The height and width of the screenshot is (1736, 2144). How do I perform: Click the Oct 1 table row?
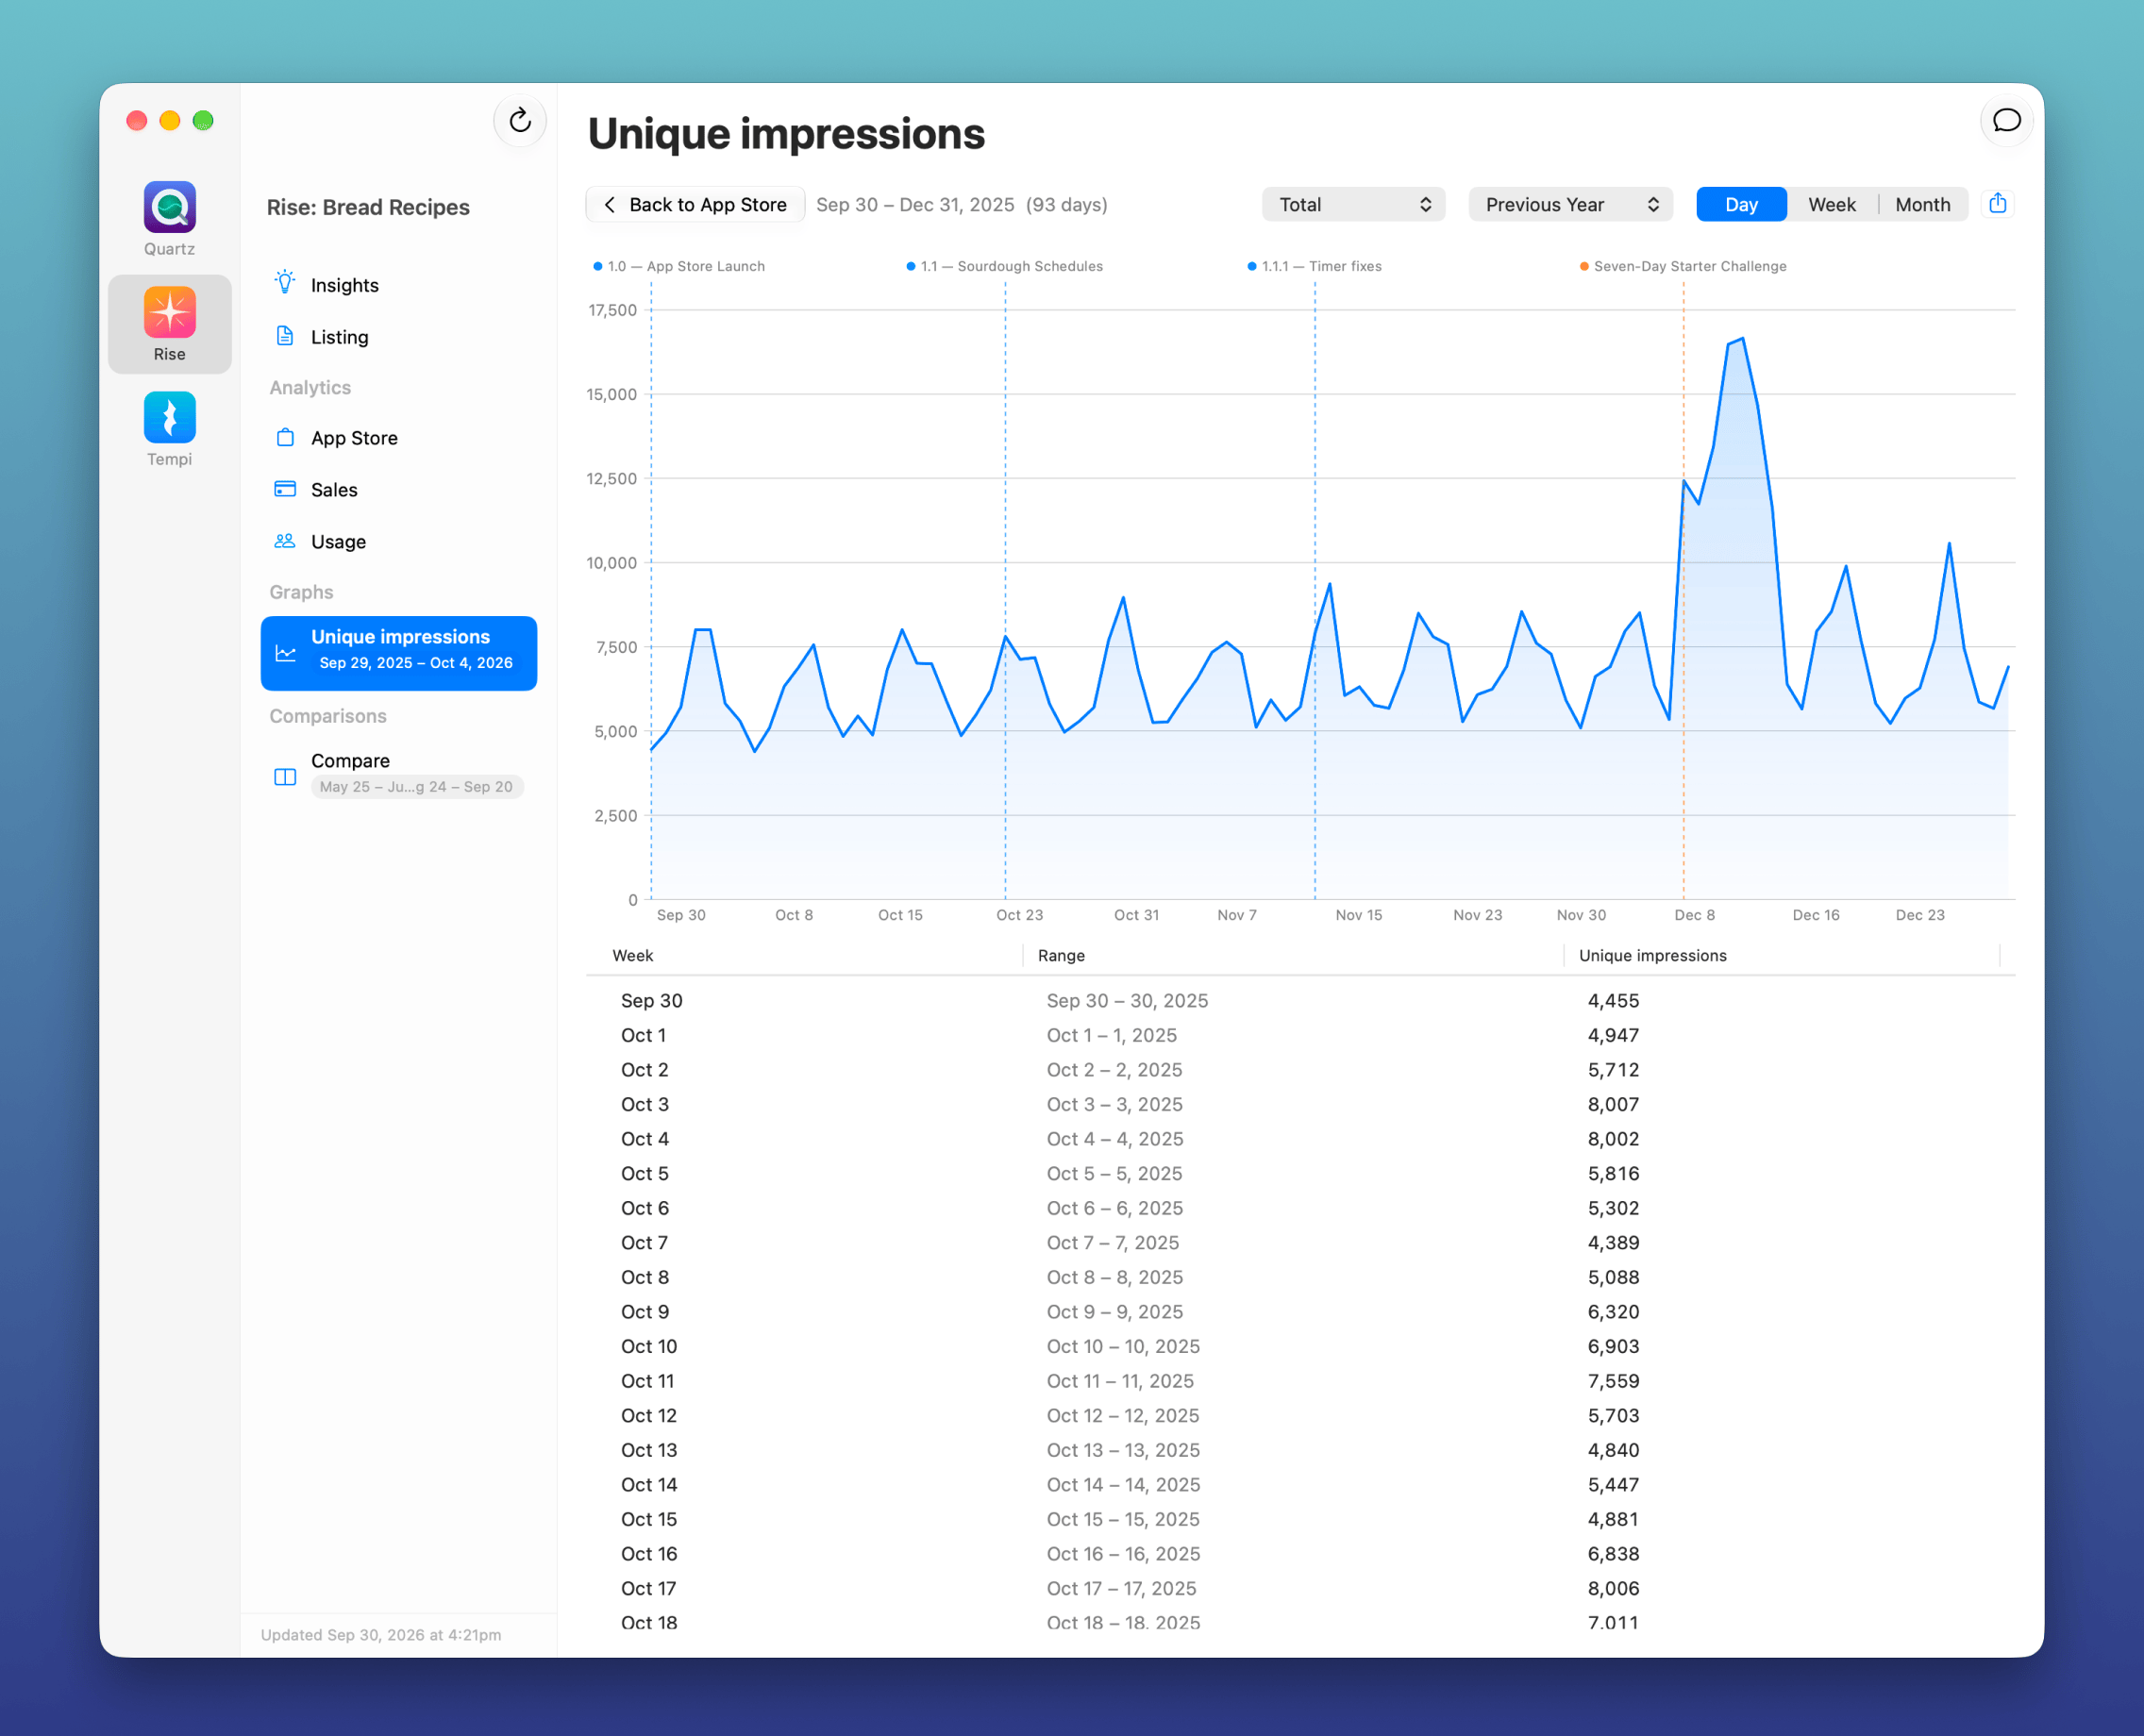coord(1300,1035)
